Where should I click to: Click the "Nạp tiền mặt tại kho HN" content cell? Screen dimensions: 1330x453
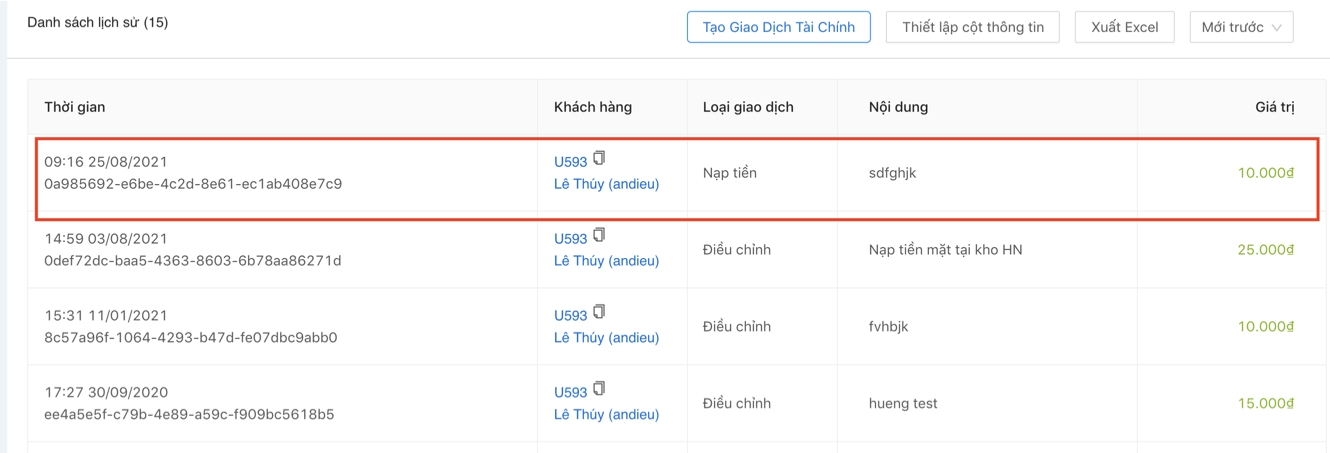[945, 250]
